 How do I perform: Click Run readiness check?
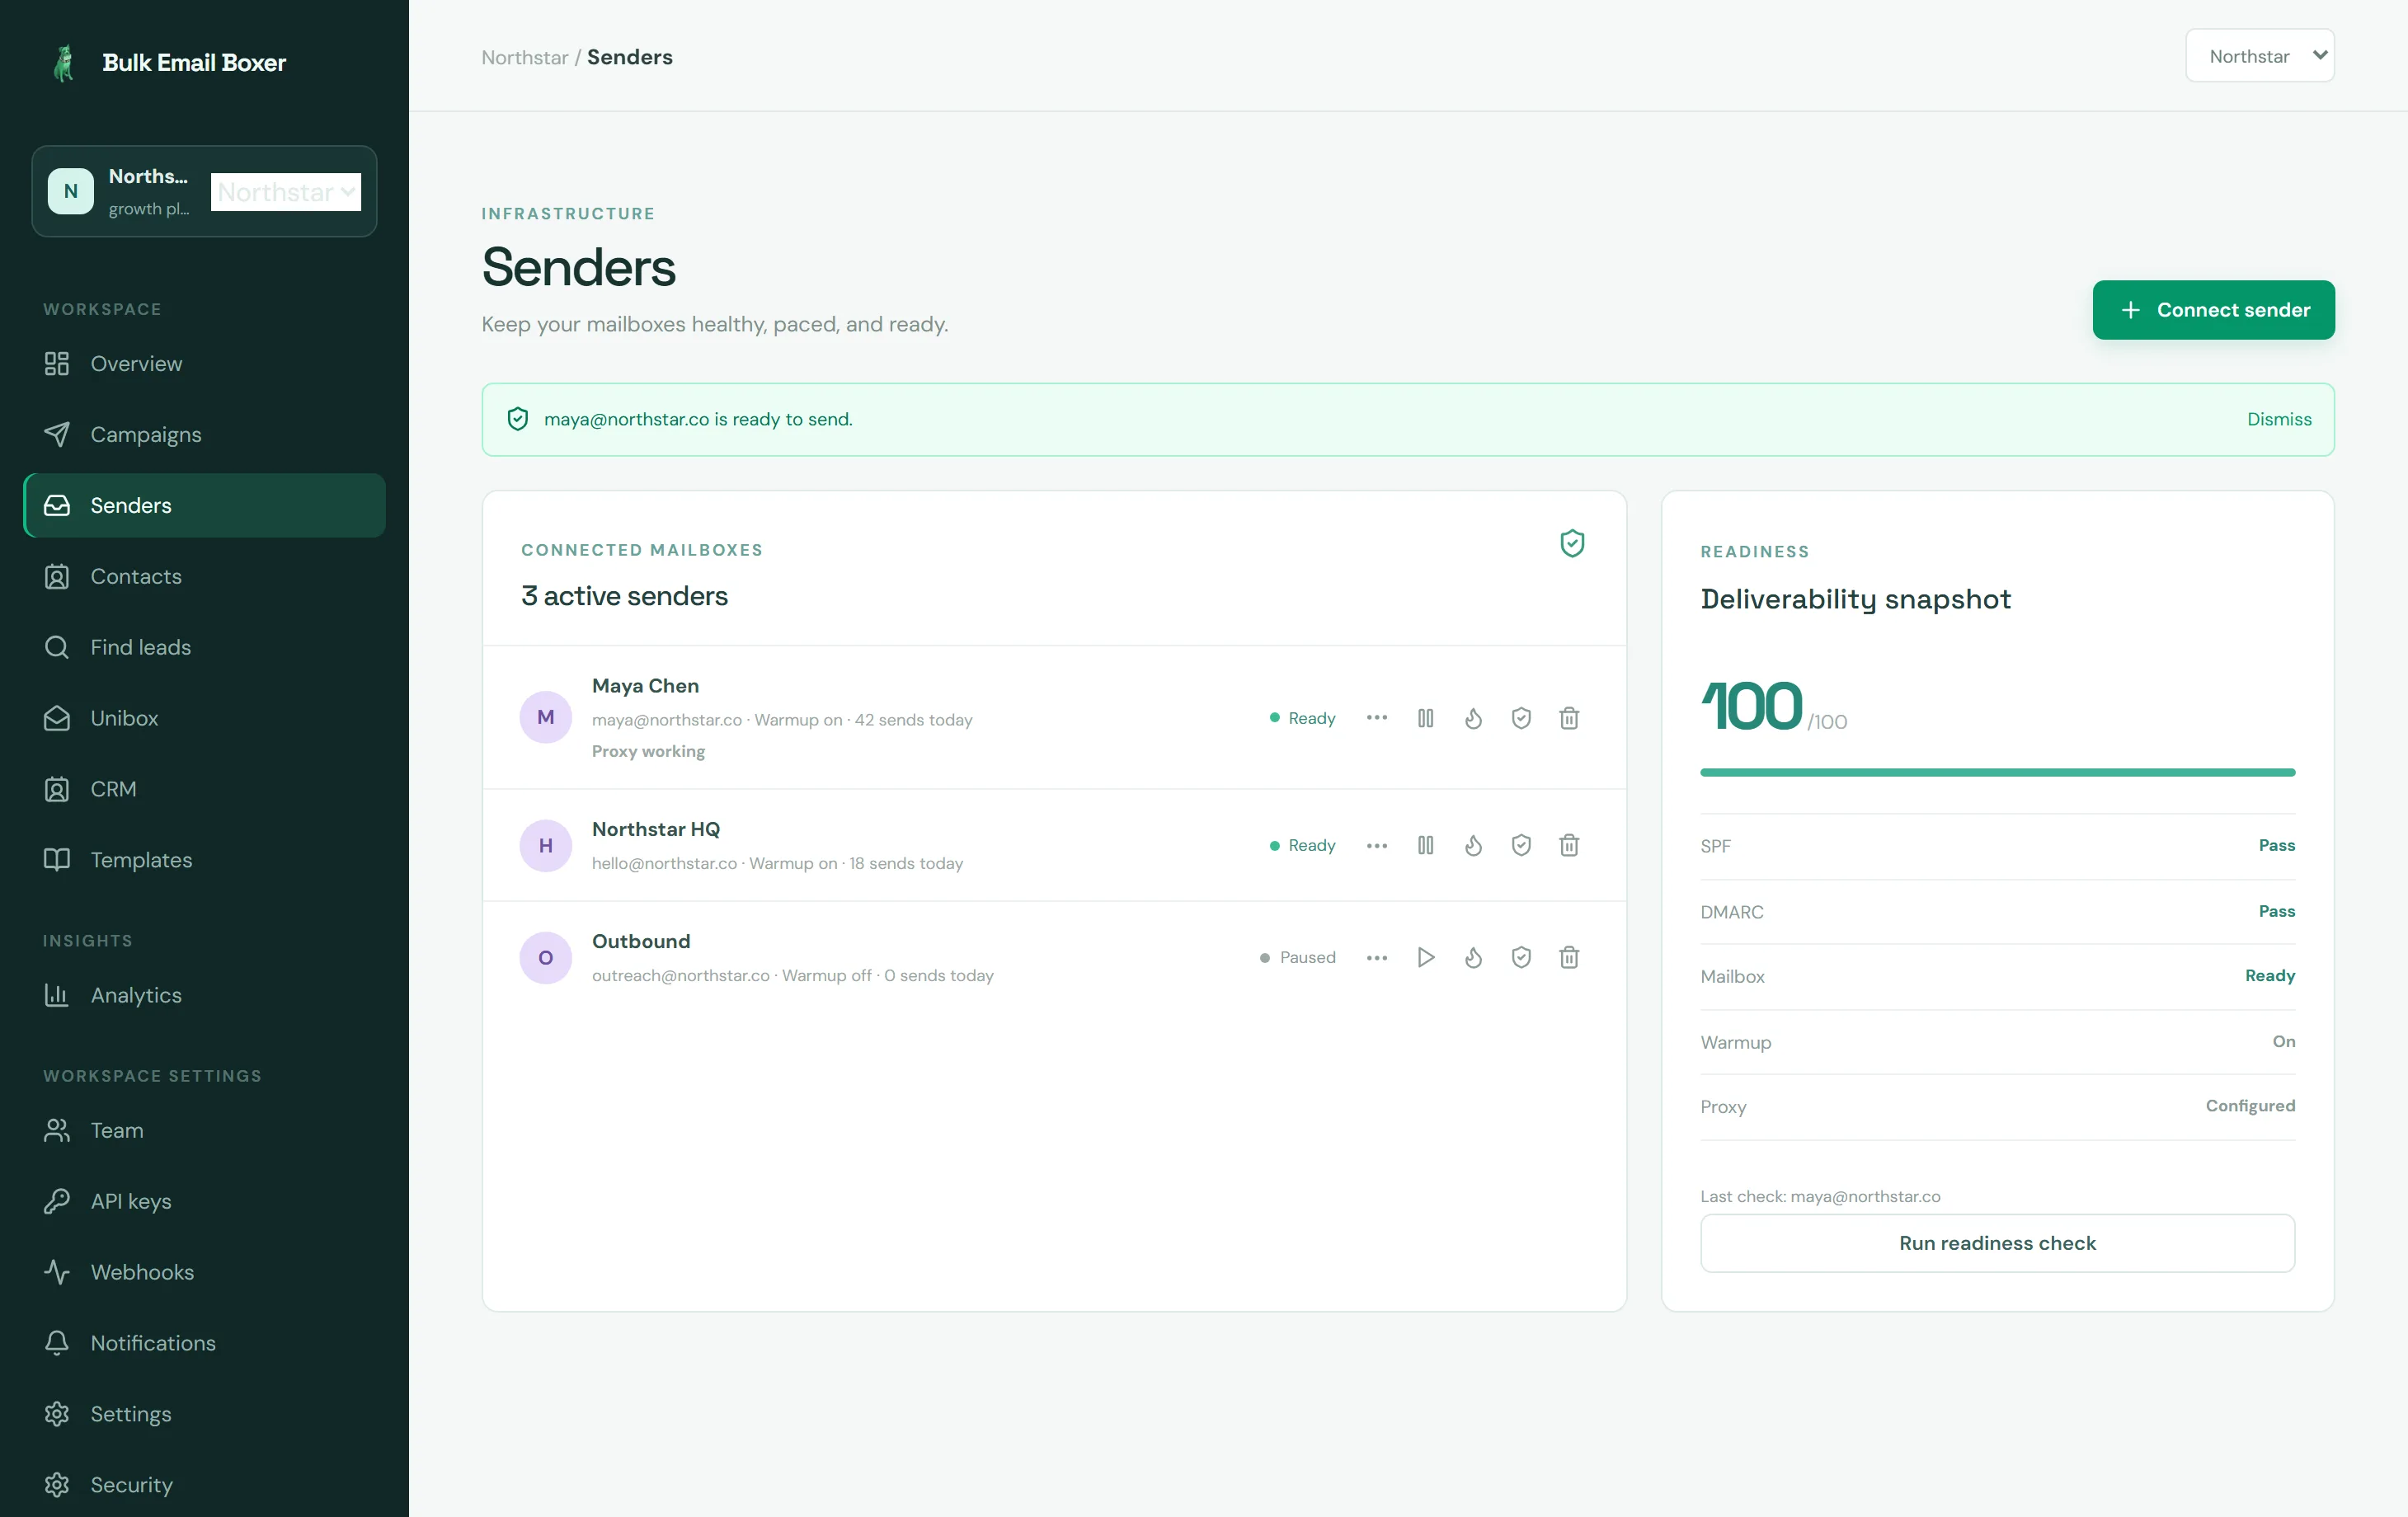pos(1997,1243)
